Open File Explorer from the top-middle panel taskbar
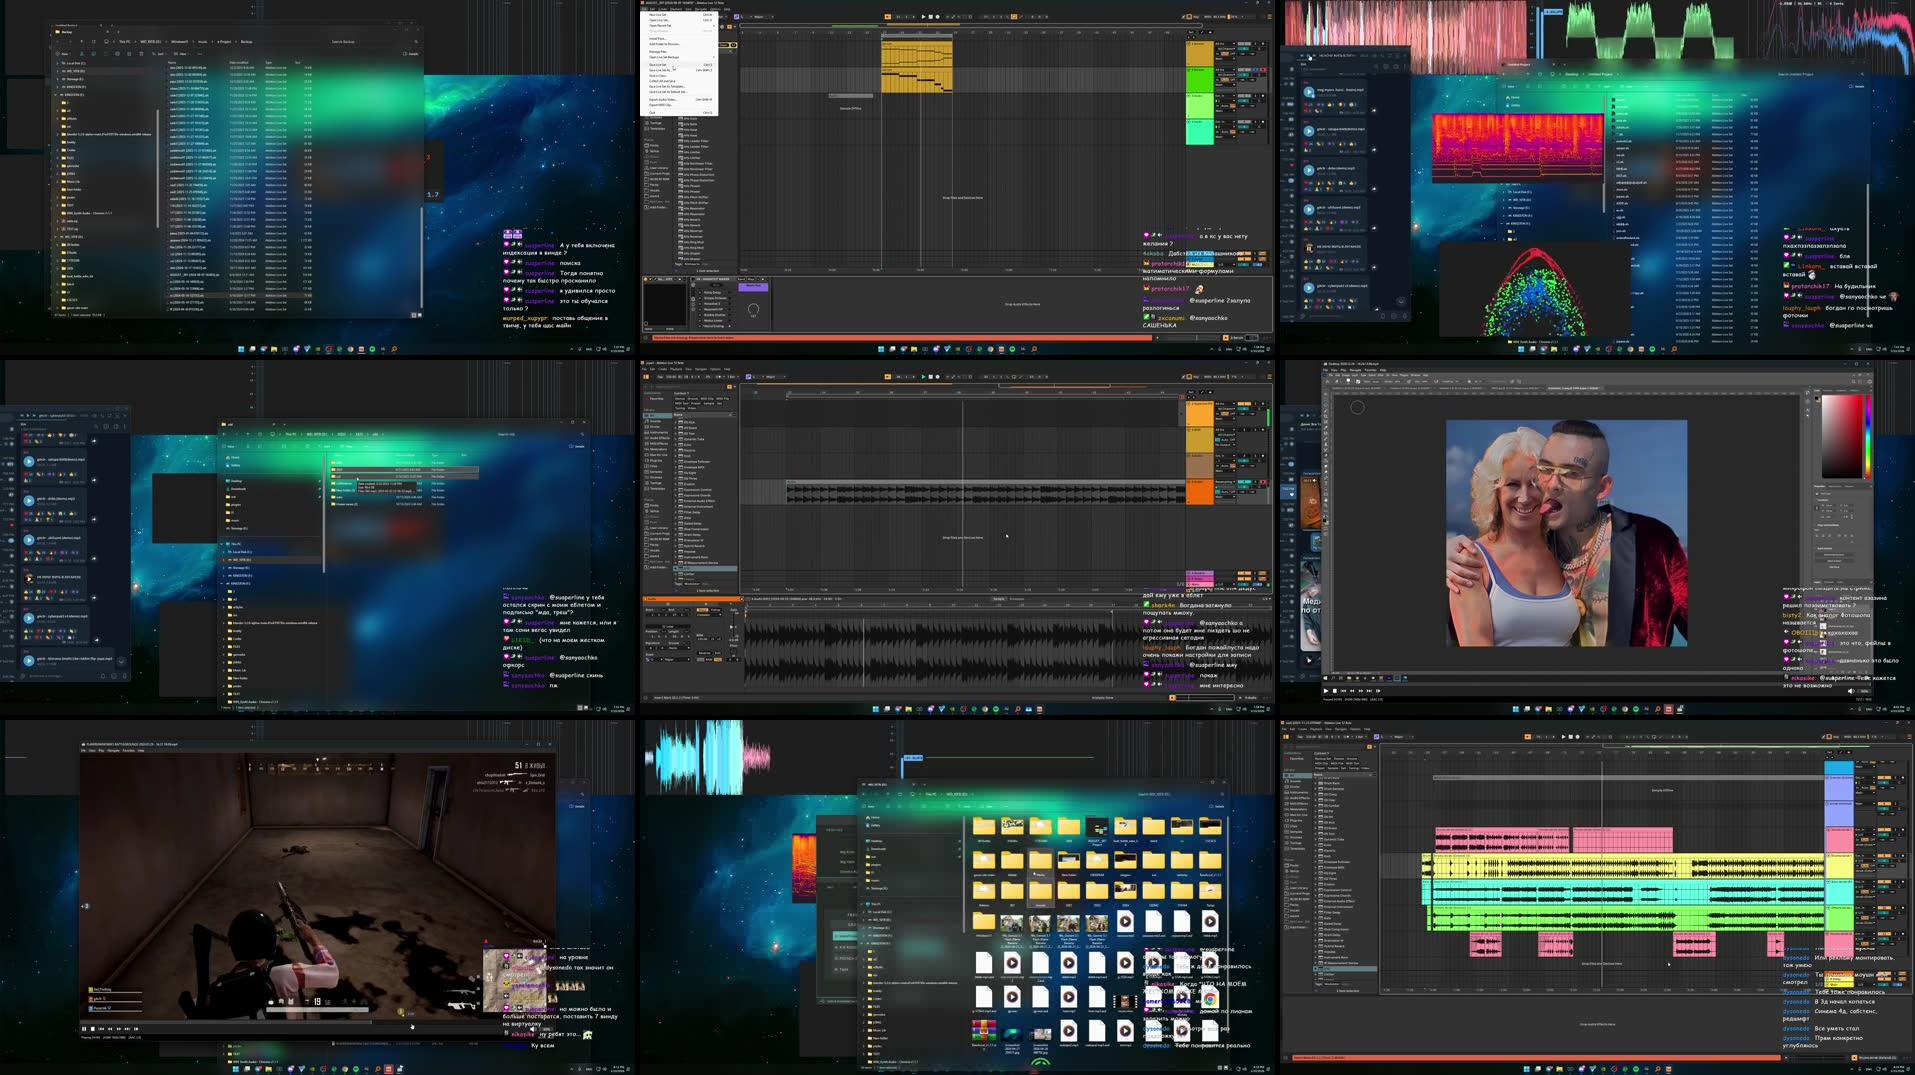This screenshot has height=1075, width=1915. click(914, 349)
